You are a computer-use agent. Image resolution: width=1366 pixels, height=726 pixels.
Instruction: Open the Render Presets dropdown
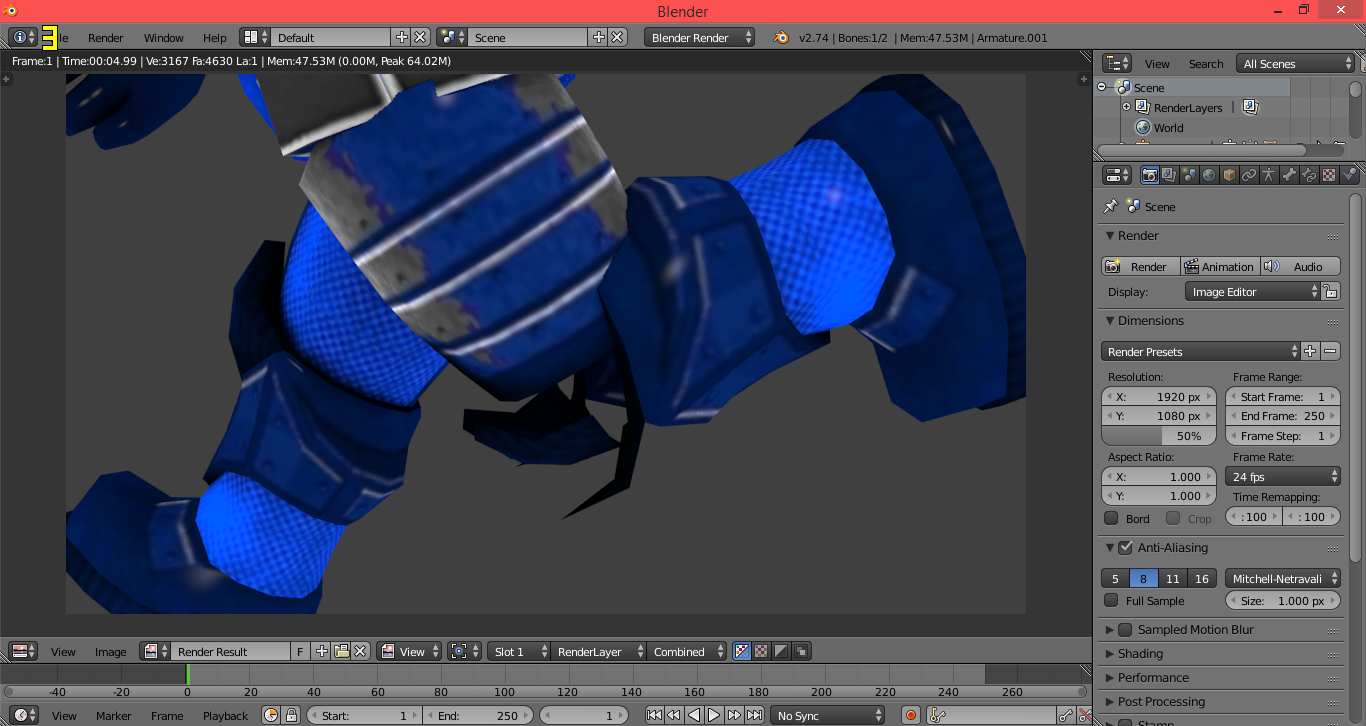1200,351
